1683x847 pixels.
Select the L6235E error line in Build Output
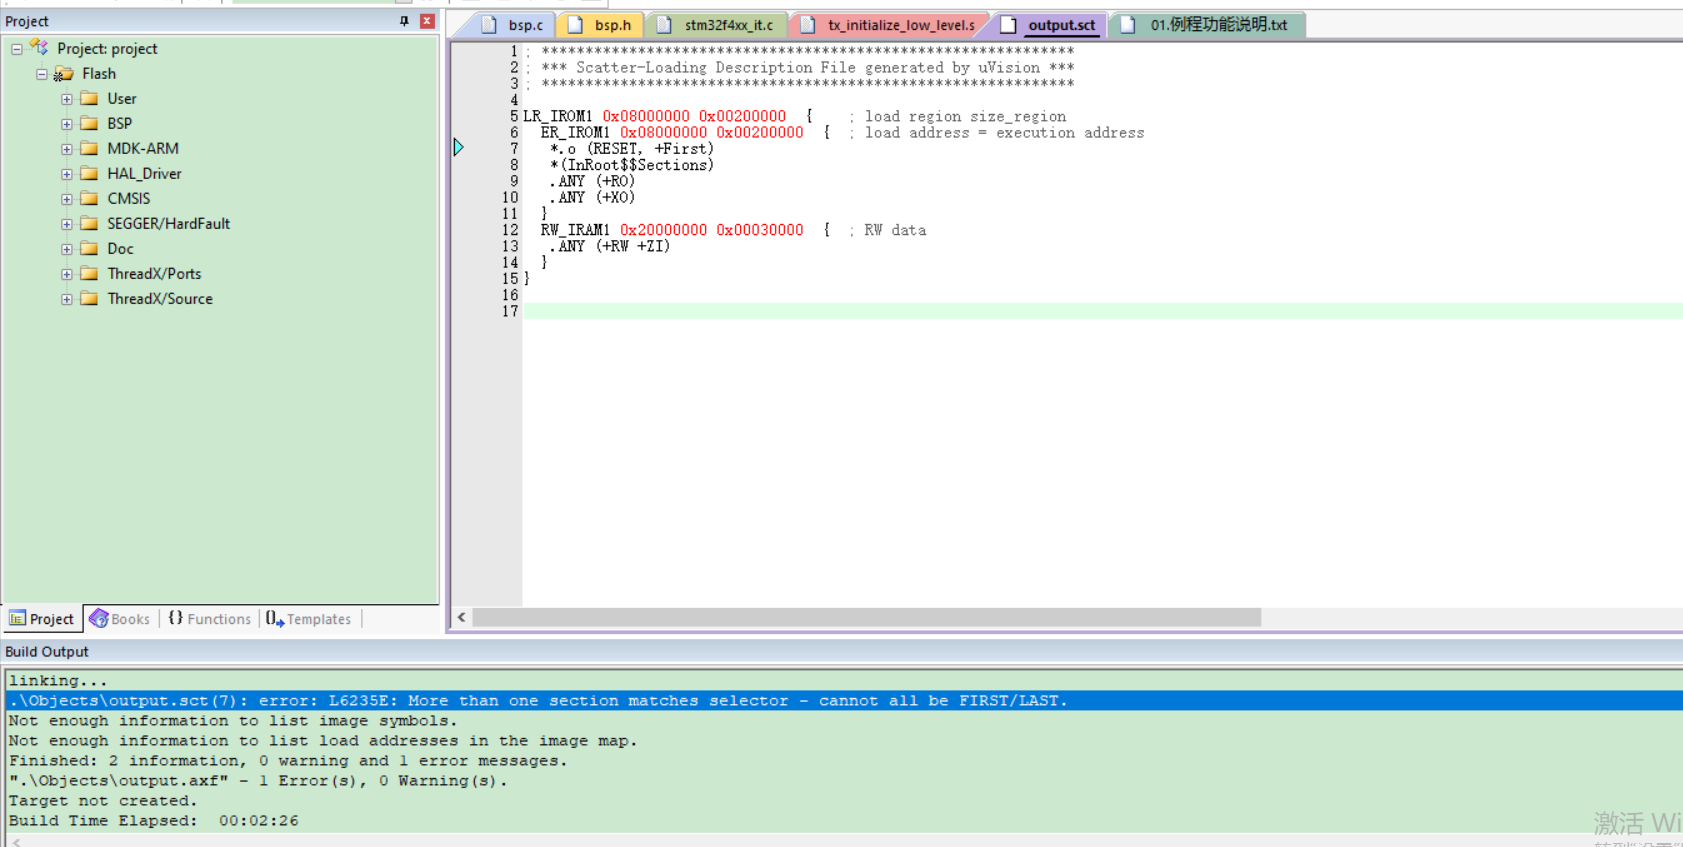click(843, 701)
